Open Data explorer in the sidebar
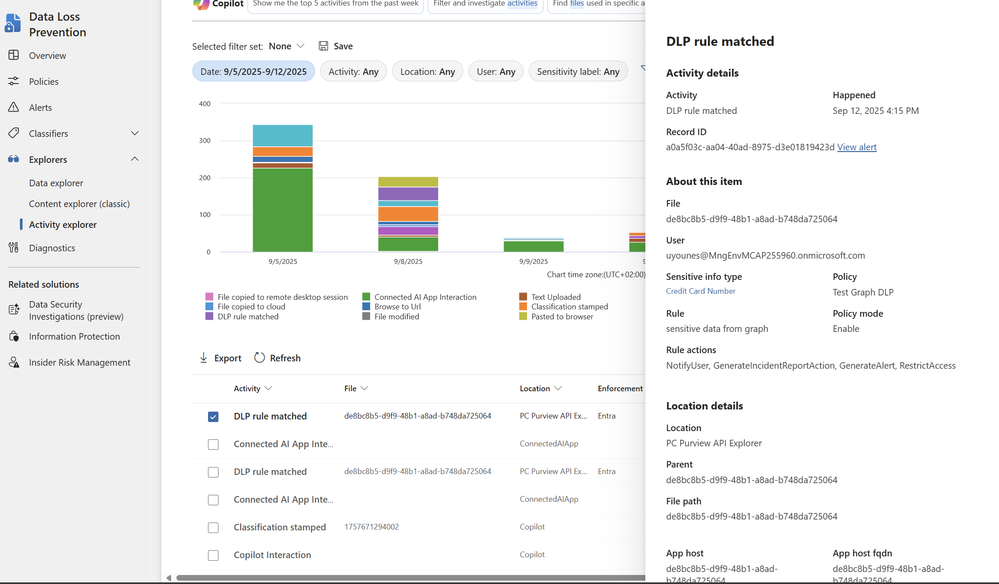999x584 pixels. pos(56,183)
